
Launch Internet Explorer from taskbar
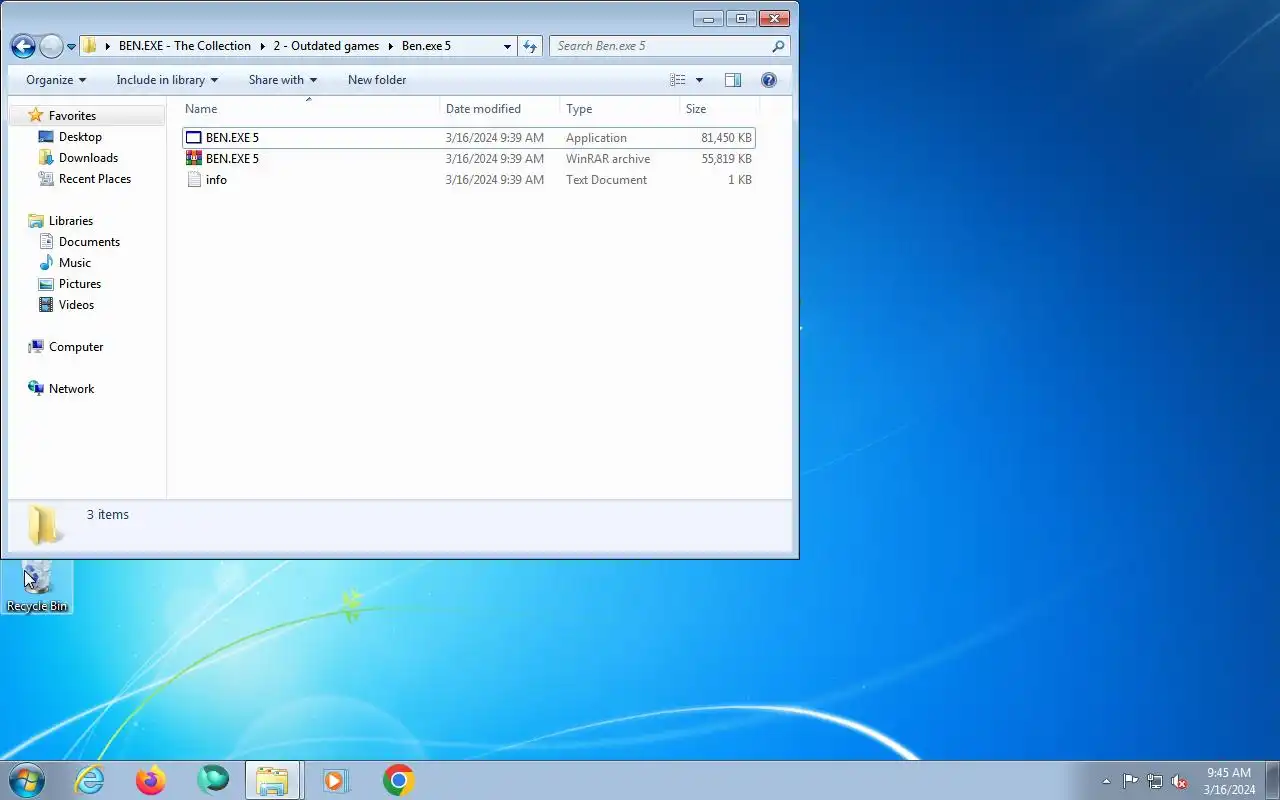[90, 780]
